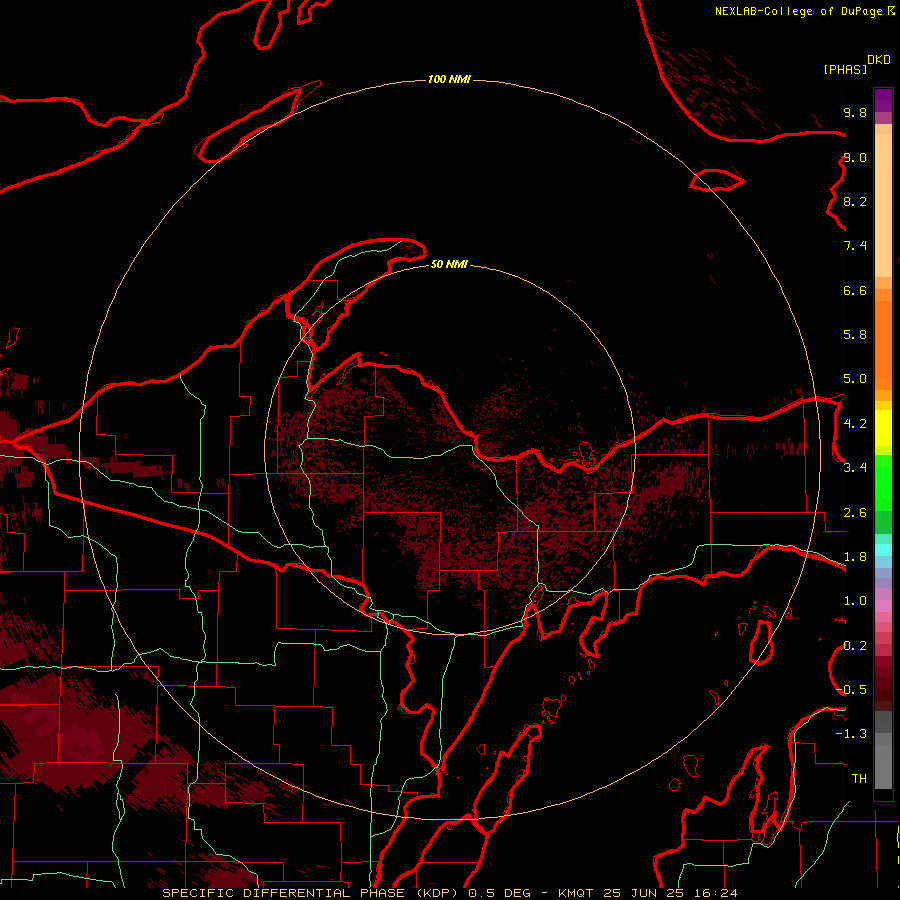The height and width of the screenshot is (900, 900).
Task: Pick the bright green segment of the color bar
Action: tap(883, 485)
